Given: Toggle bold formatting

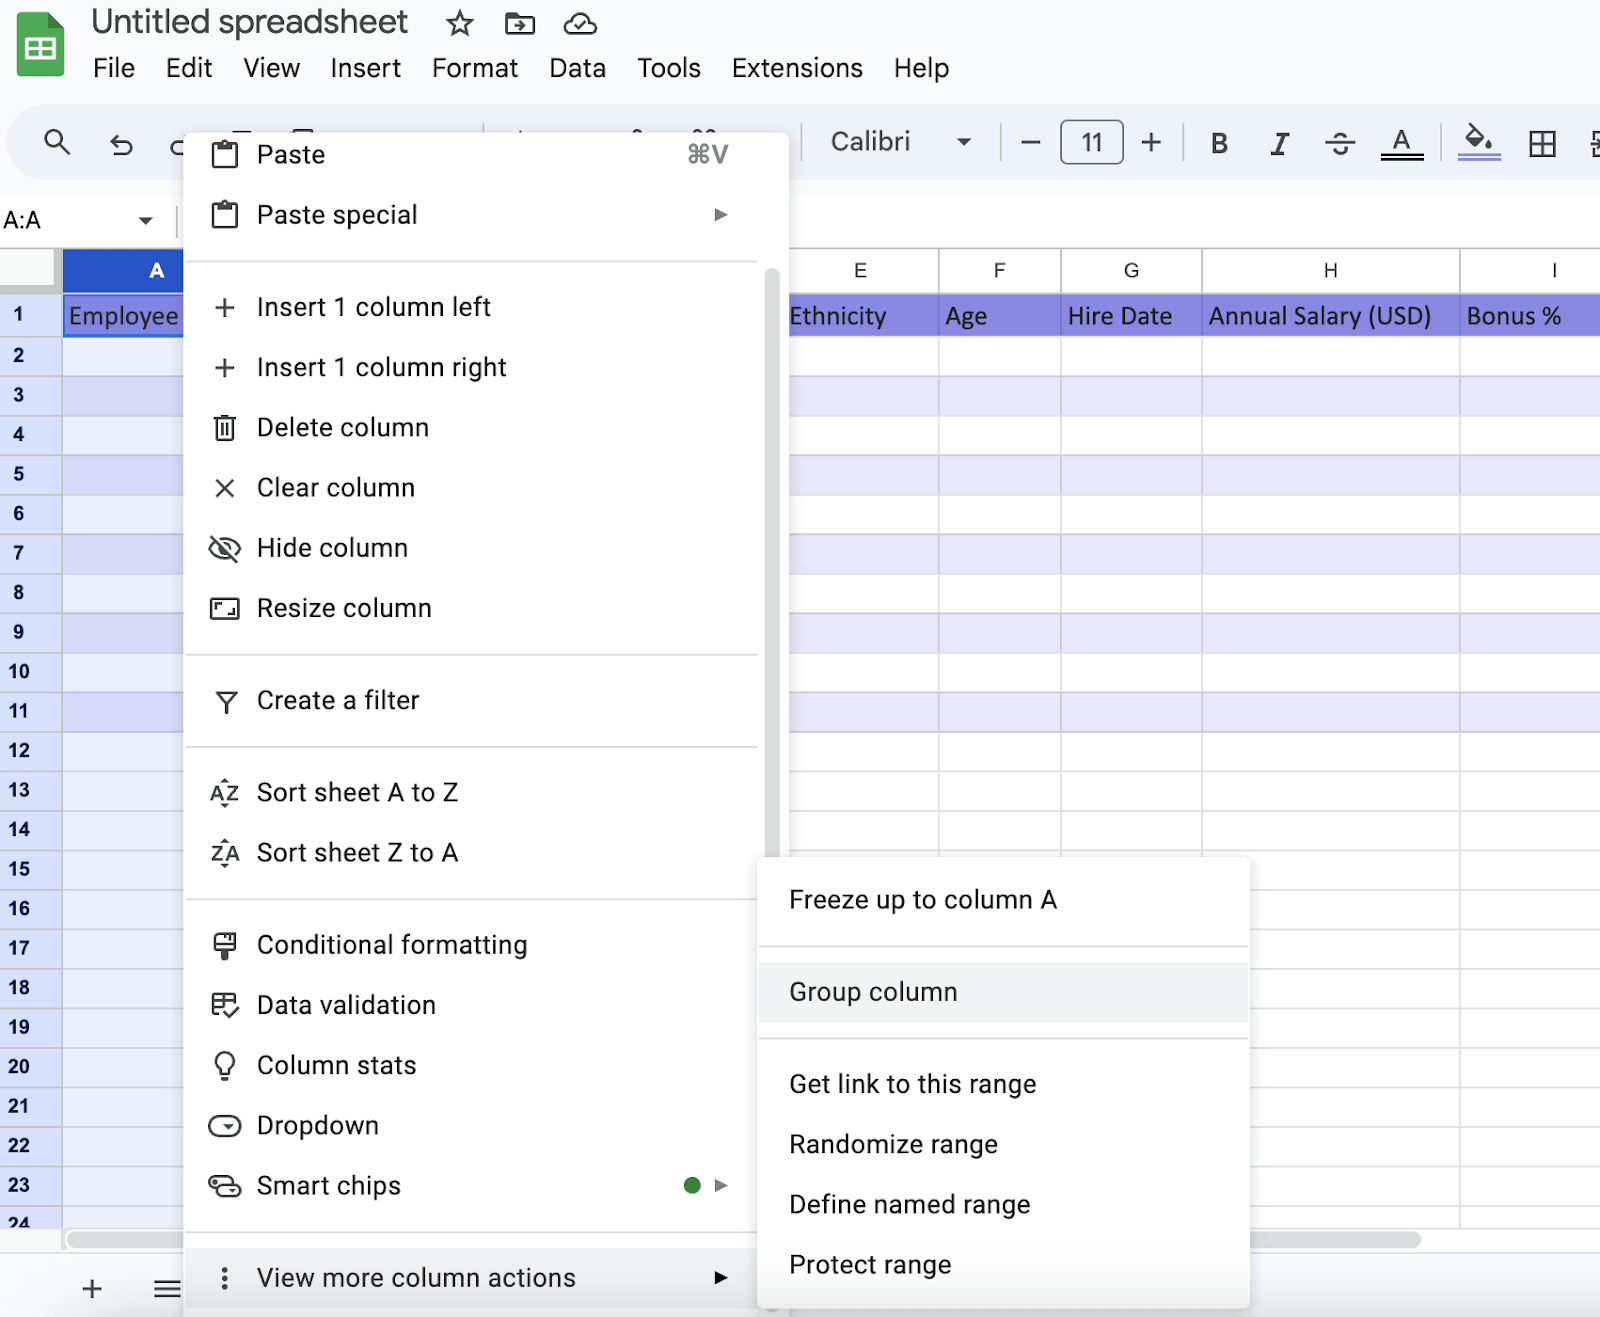Looking at the screenshot, I should click(1219, 143).
